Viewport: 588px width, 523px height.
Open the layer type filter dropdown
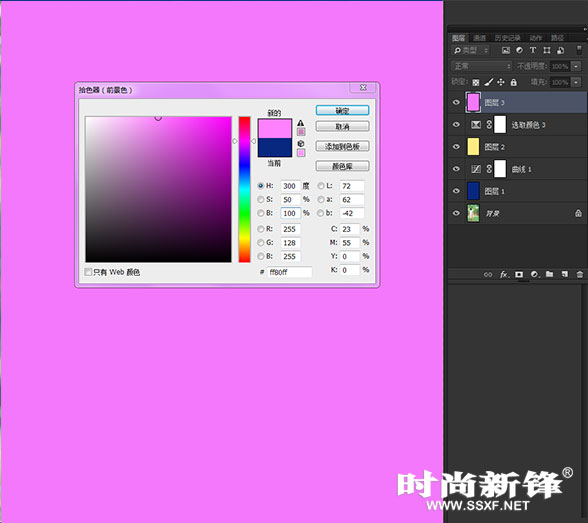[471, 50]
